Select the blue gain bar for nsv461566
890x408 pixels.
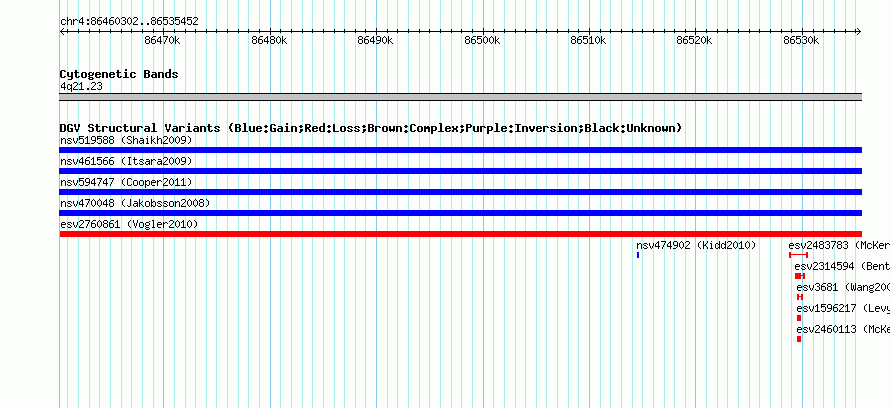[460, 171]
